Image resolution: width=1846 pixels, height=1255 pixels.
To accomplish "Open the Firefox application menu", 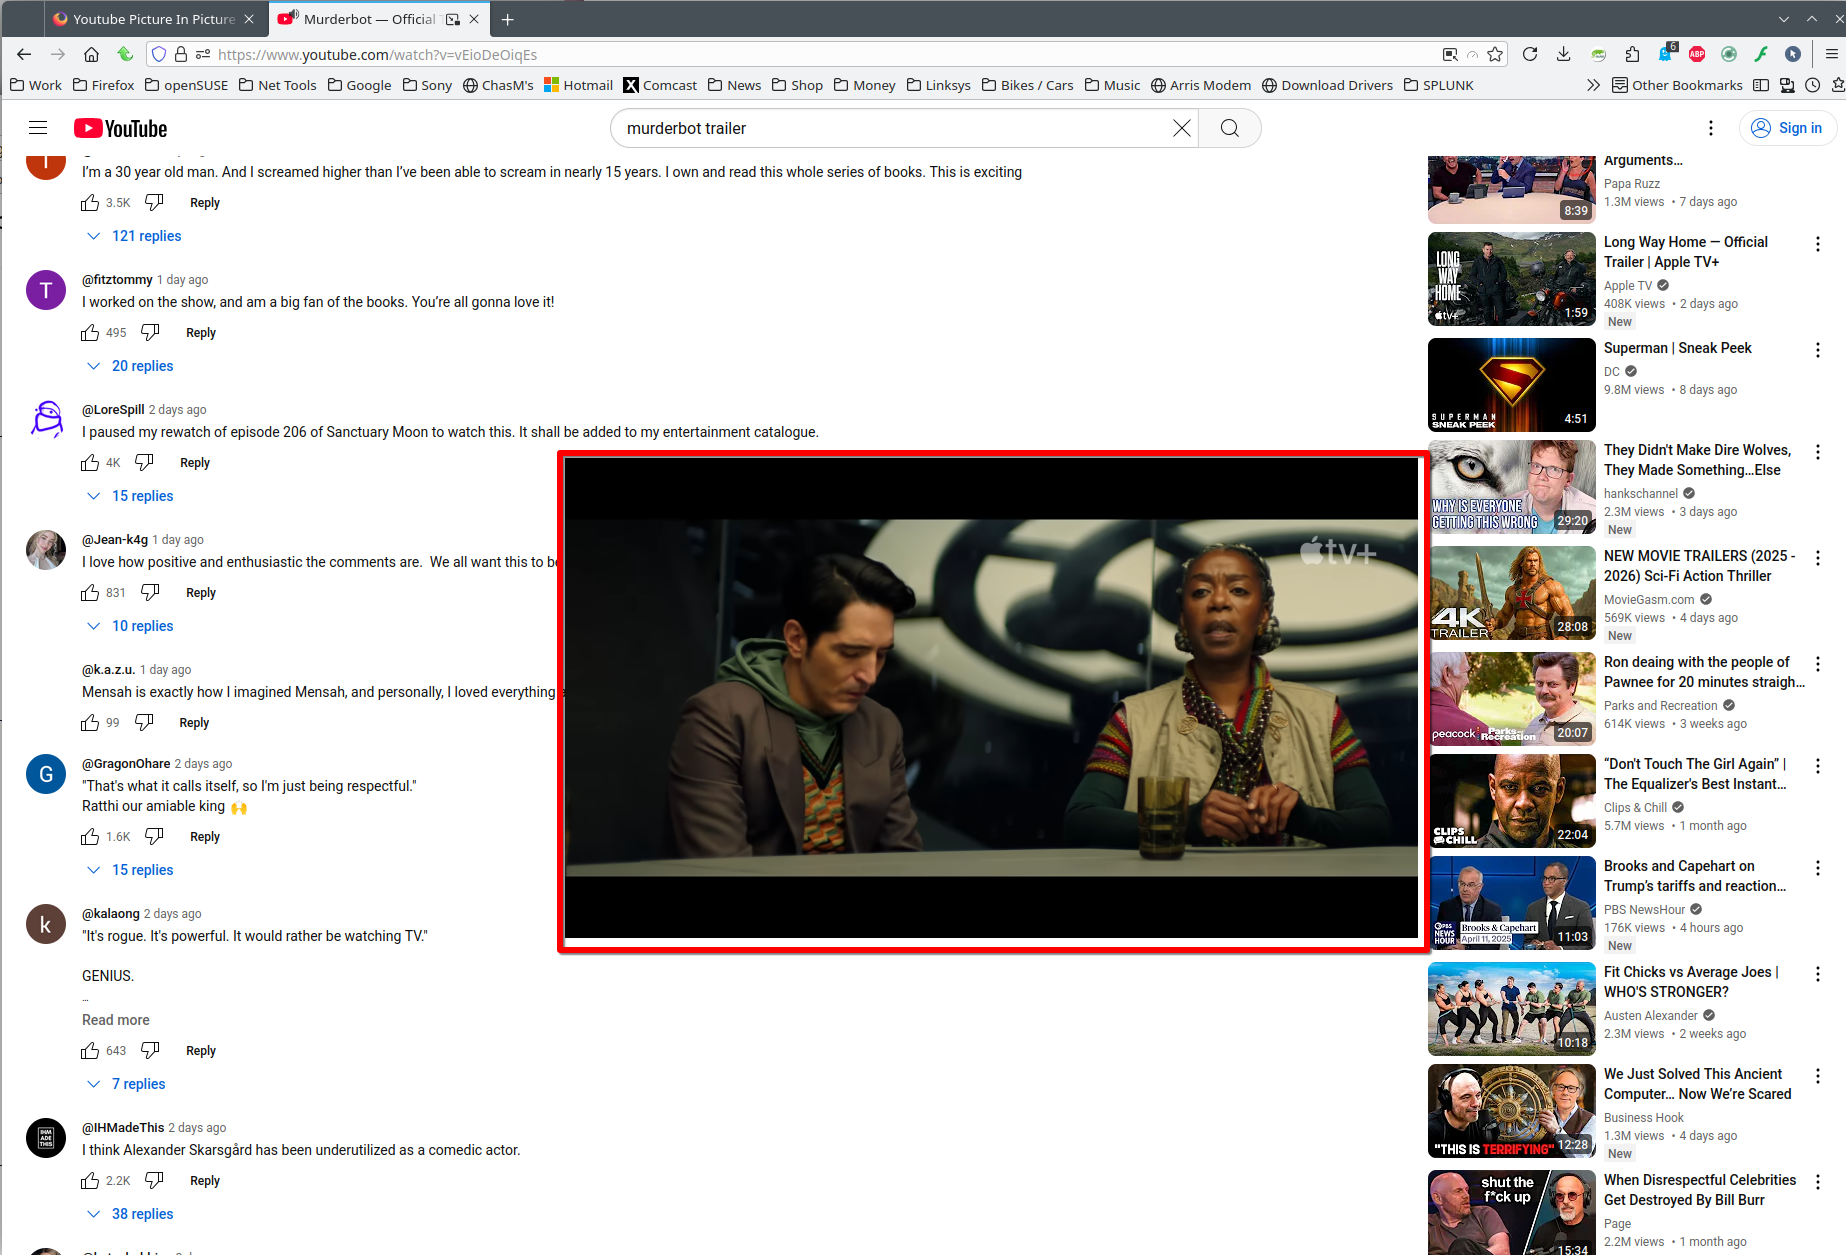I will click(1831, 54).
